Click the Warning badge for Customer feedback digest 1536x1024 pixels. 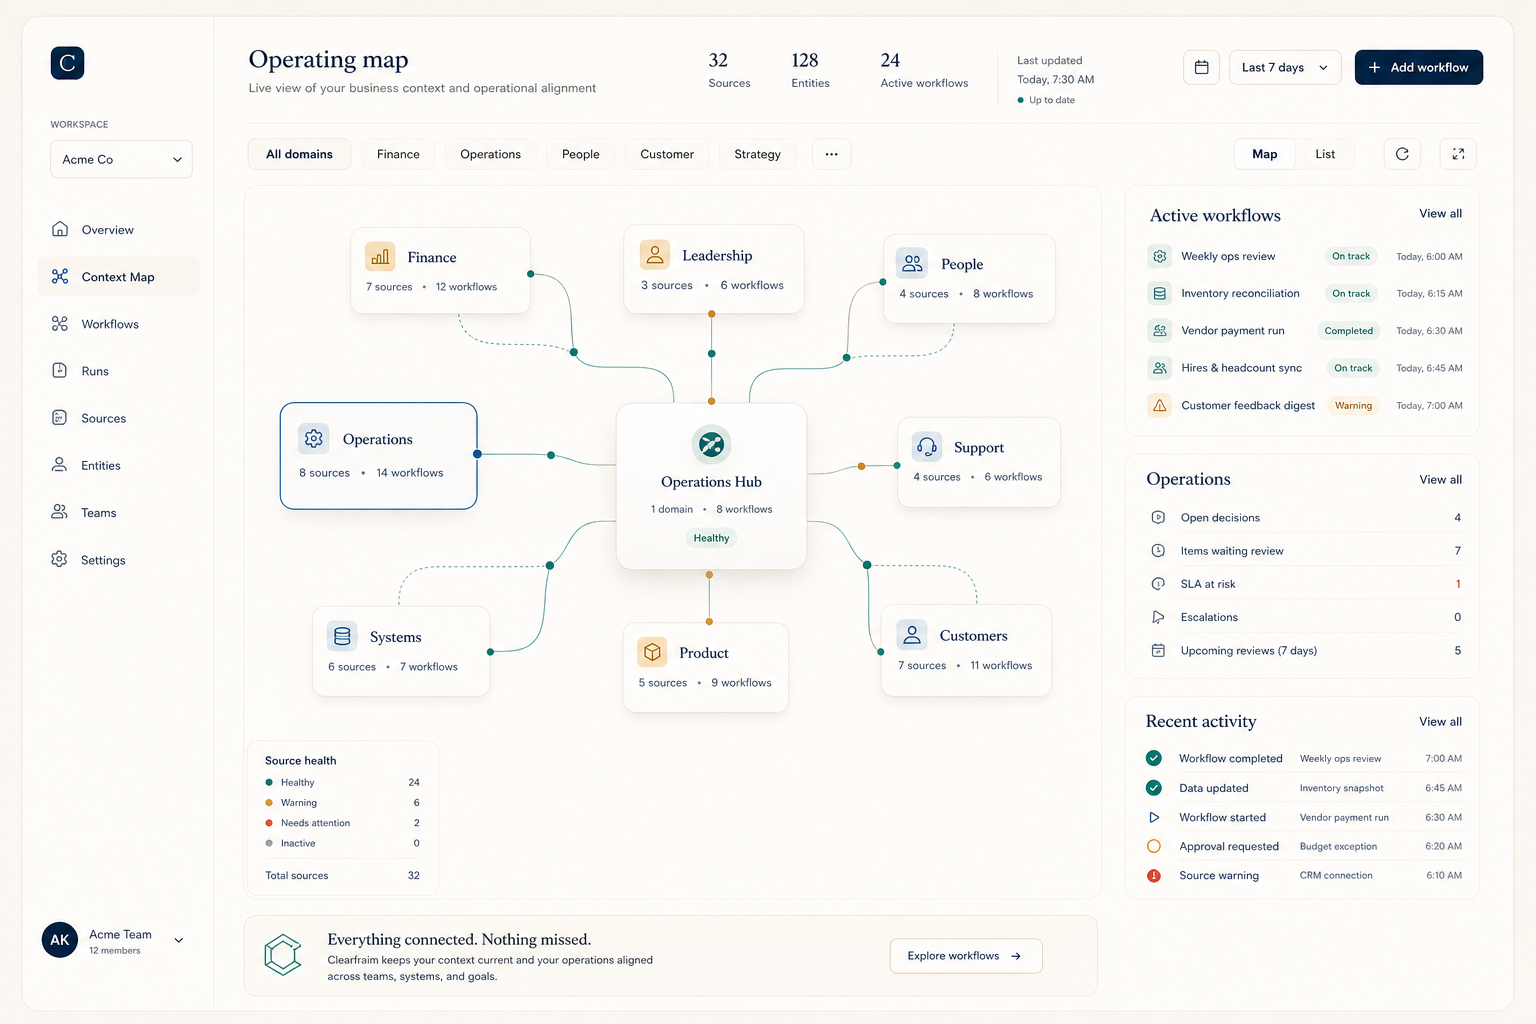coord(1353,405)
